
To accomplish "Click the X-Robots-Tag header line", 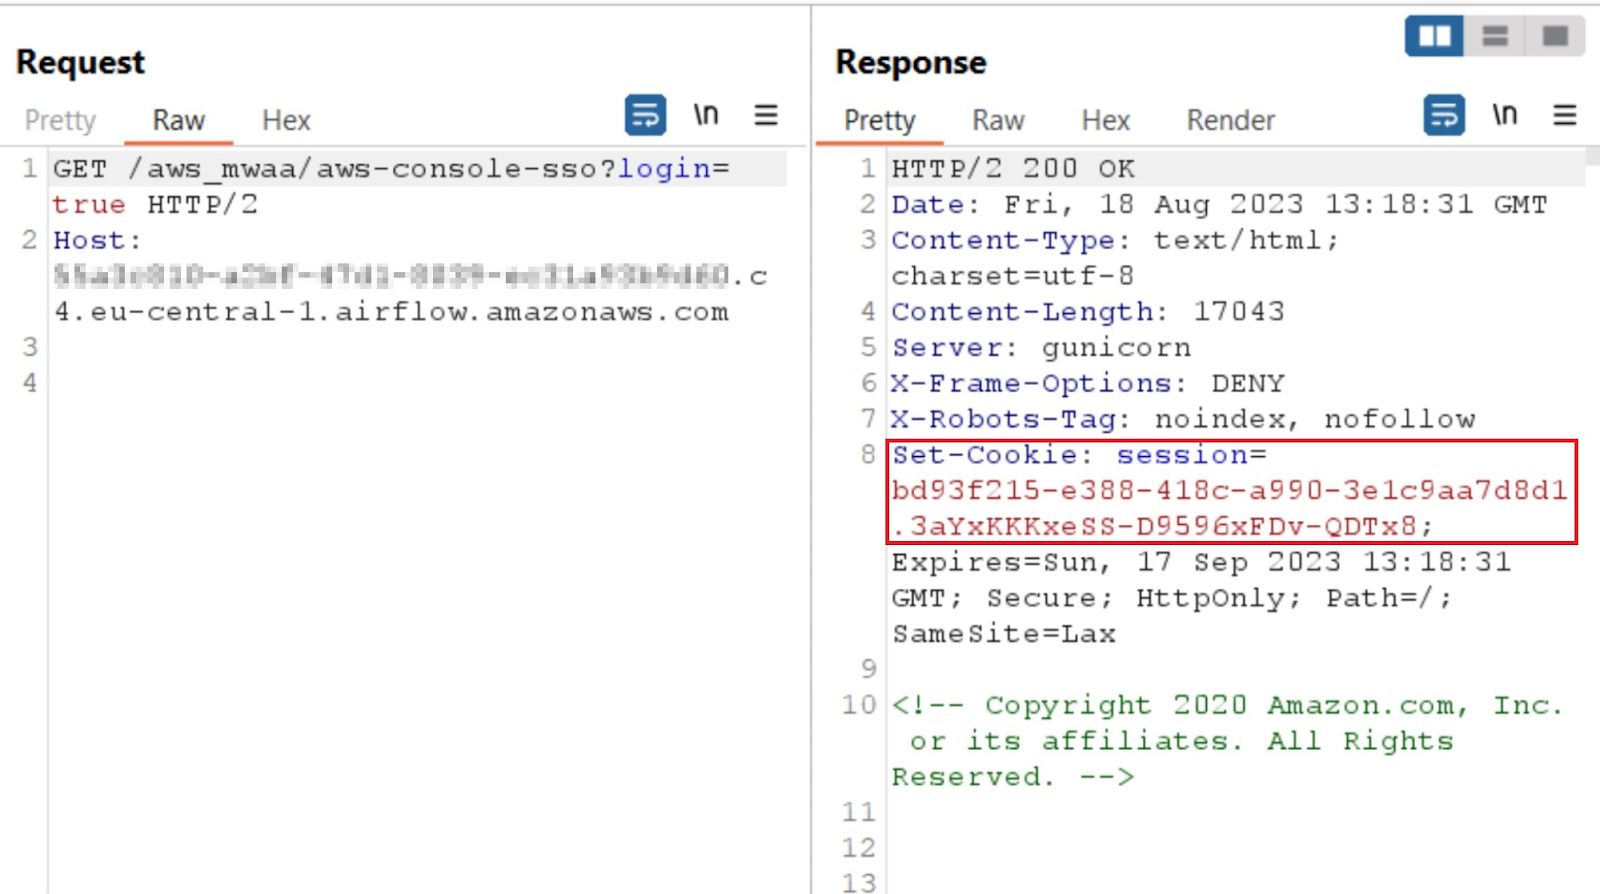I will [1183, 419].
